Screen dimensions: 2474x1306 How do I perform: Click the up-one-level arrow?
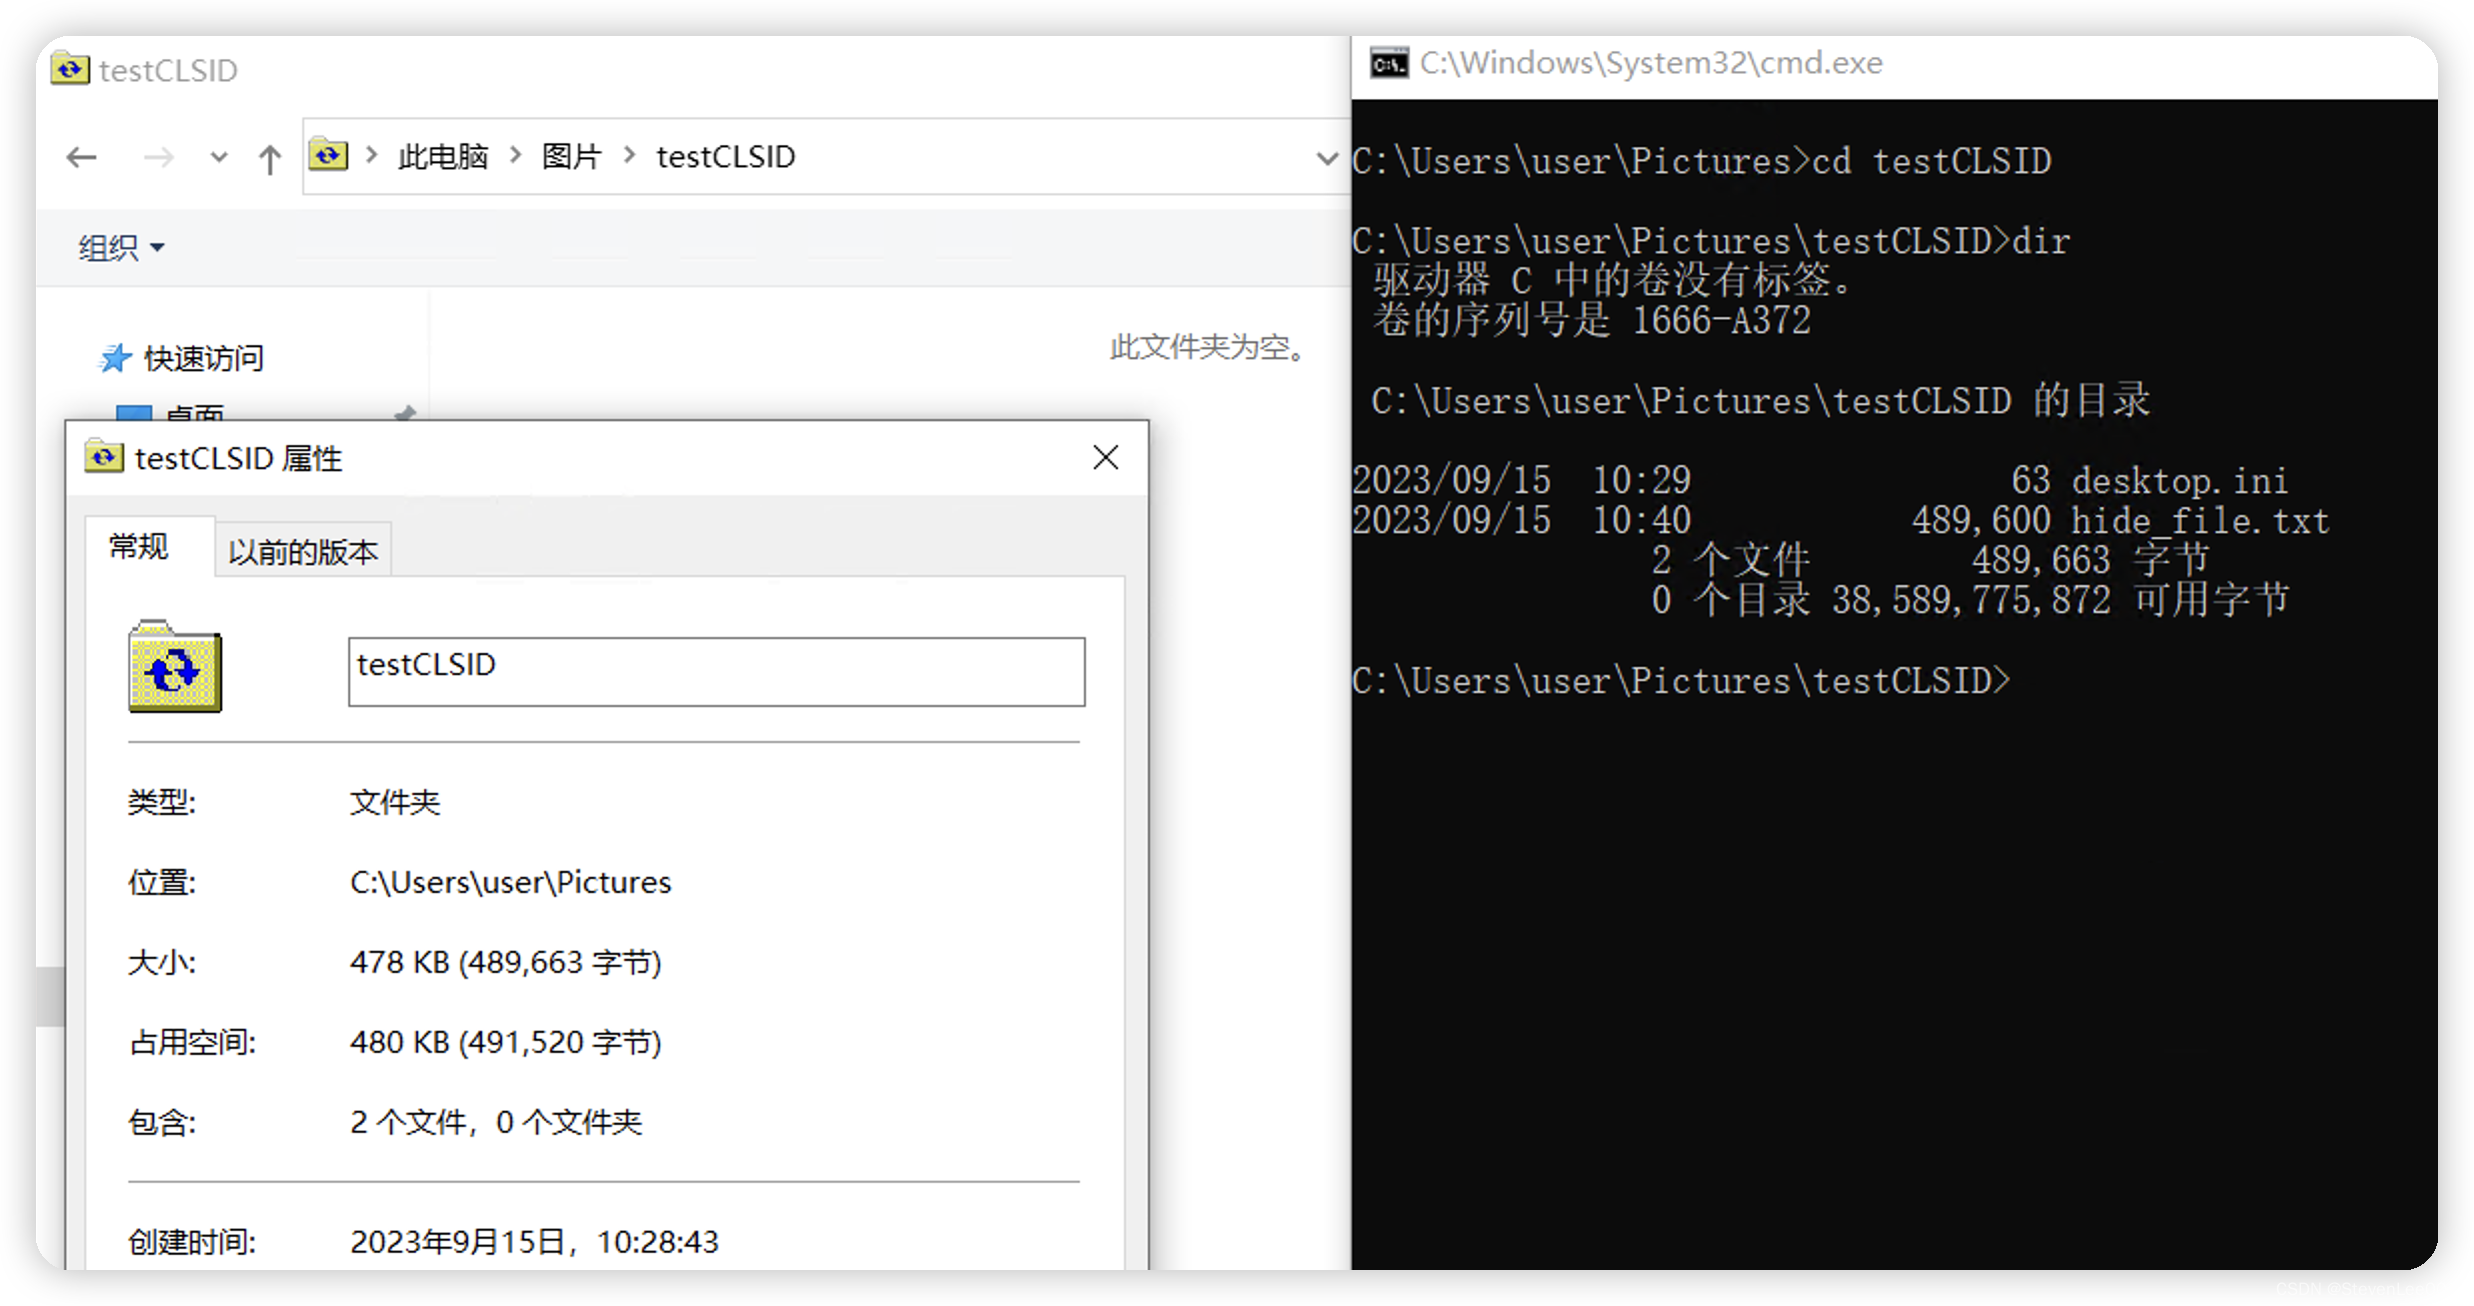coord(269,158)
